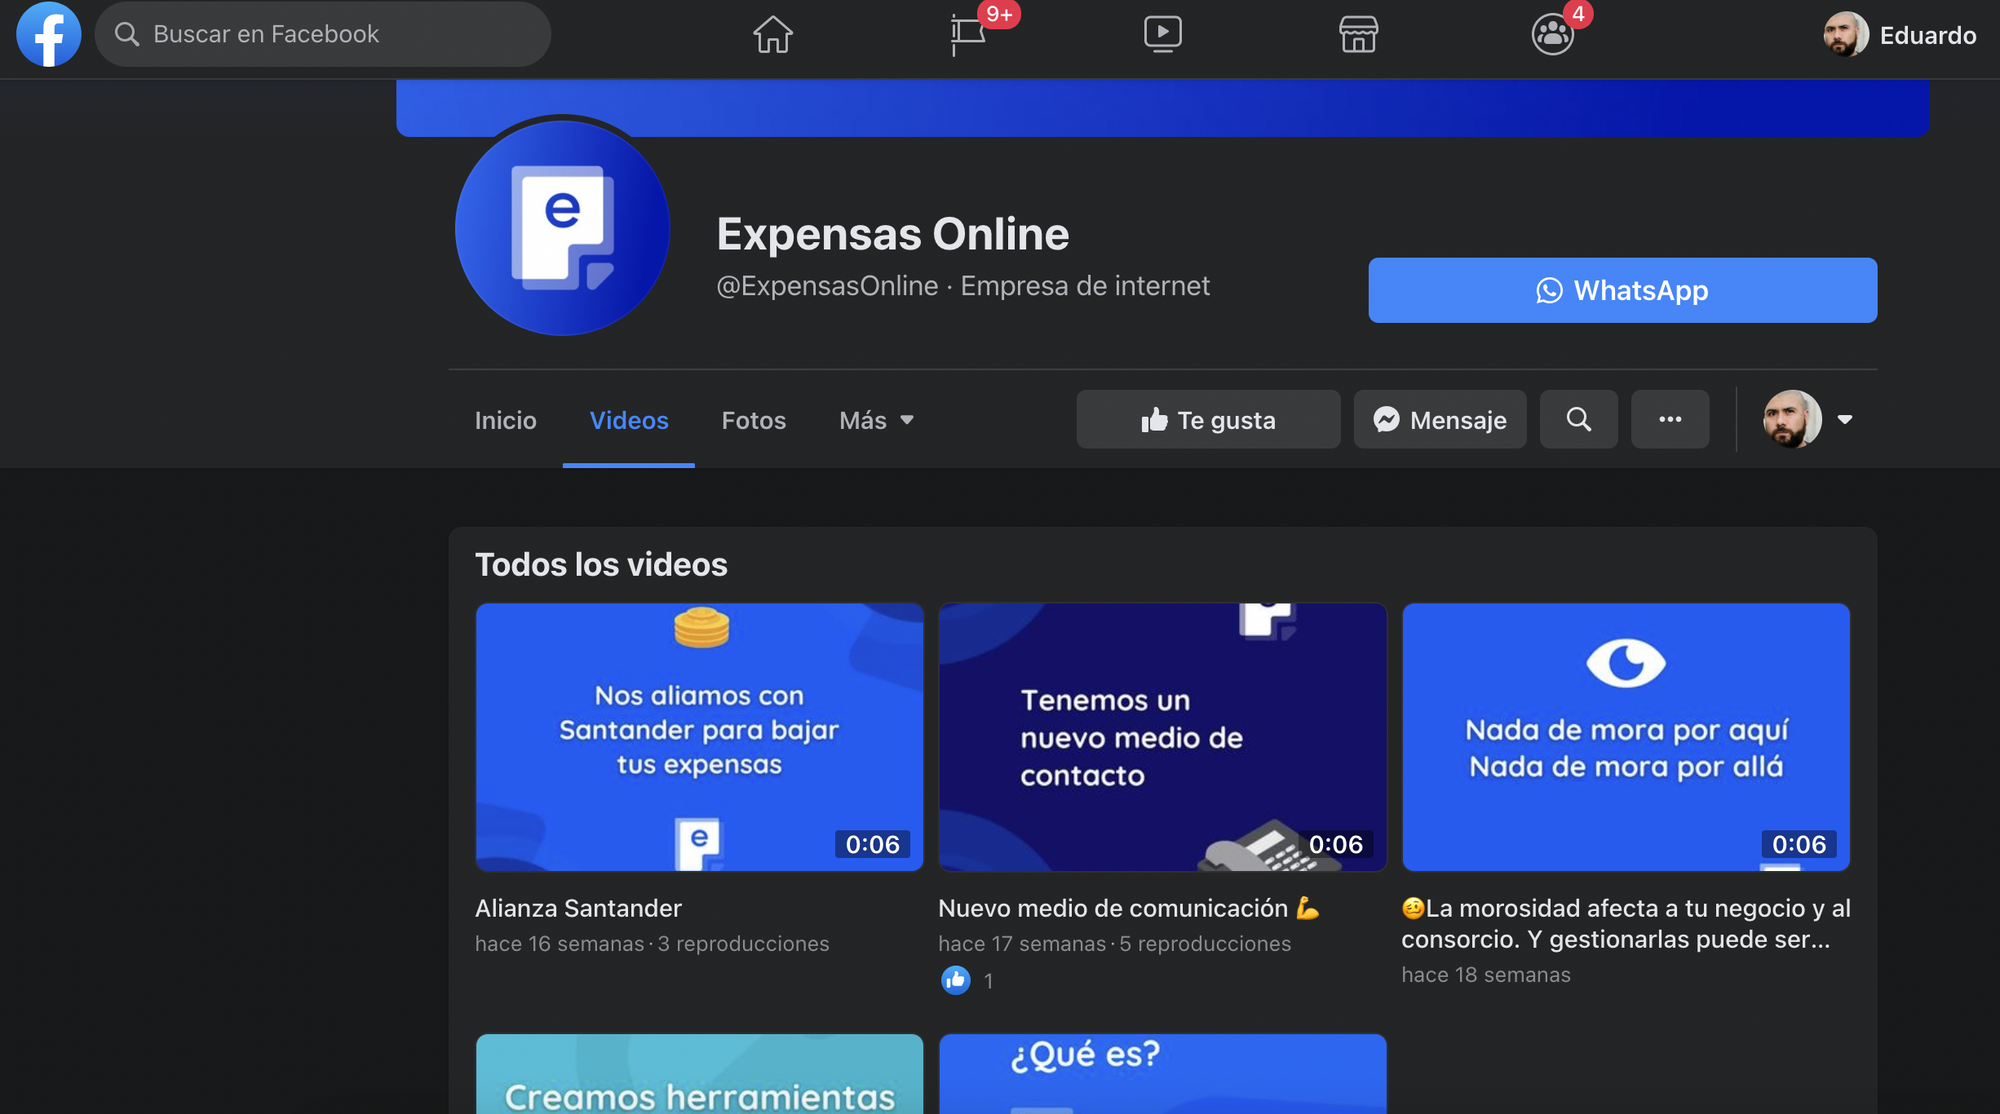This screenshot has width=2000, height=1114.
Task: Toggle the Te gusta like button
Action: coord(1208,419)
